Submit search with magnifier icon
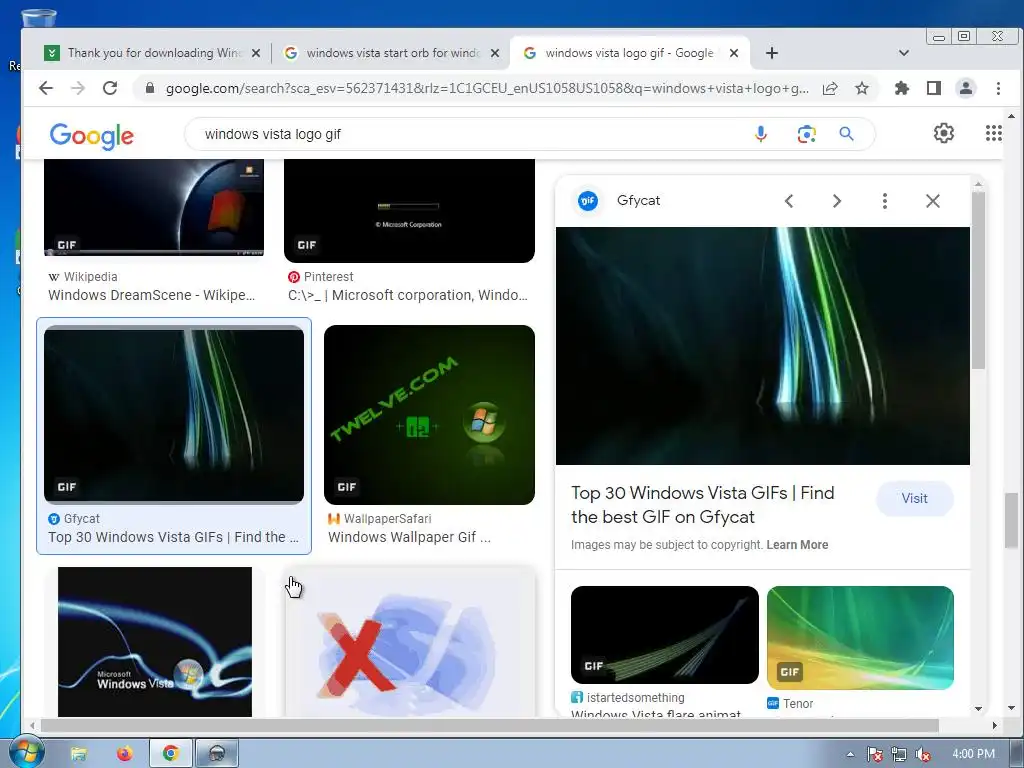The image size is (1024, 768). (x=846, y=134)
